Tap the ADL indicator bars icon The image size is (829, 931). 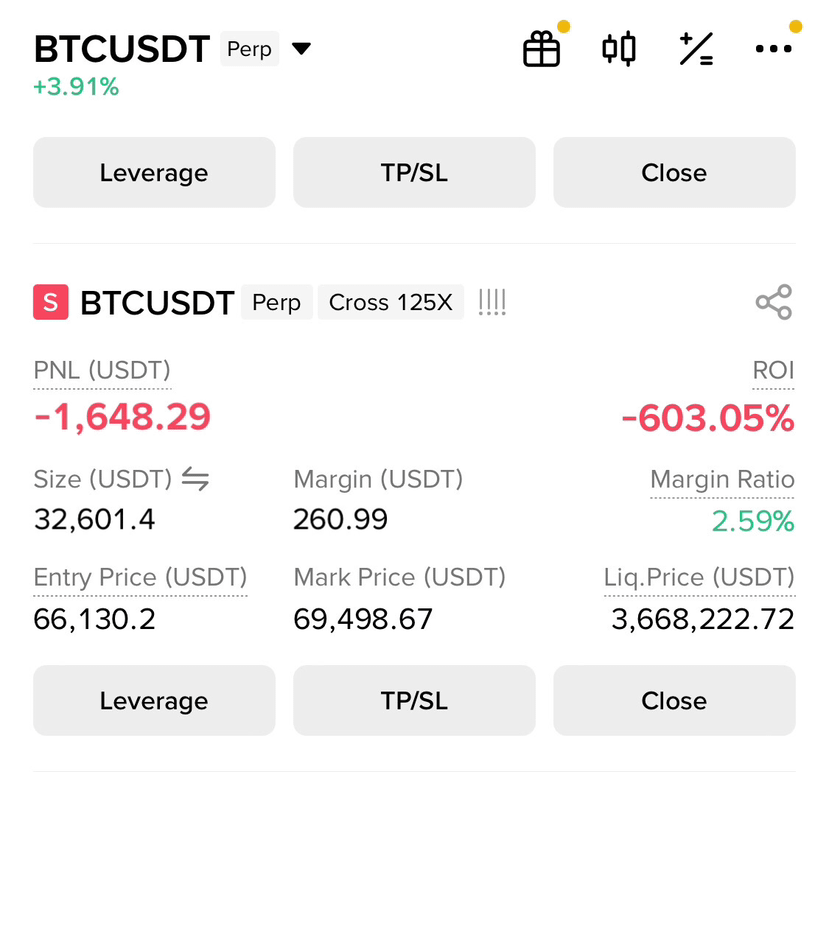[x=492, y=302]
